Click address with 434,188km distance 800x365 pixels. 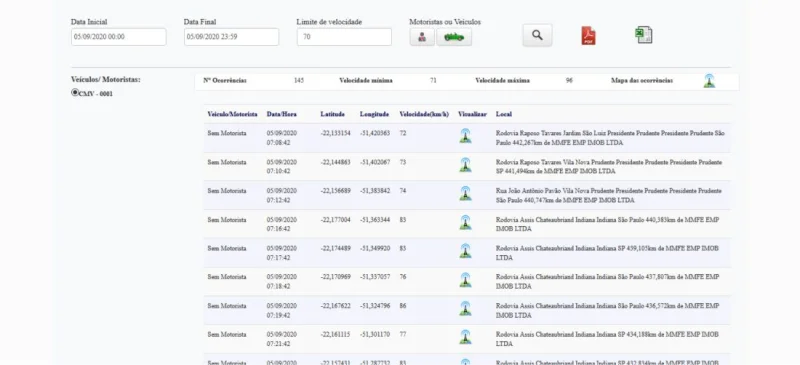607,339
